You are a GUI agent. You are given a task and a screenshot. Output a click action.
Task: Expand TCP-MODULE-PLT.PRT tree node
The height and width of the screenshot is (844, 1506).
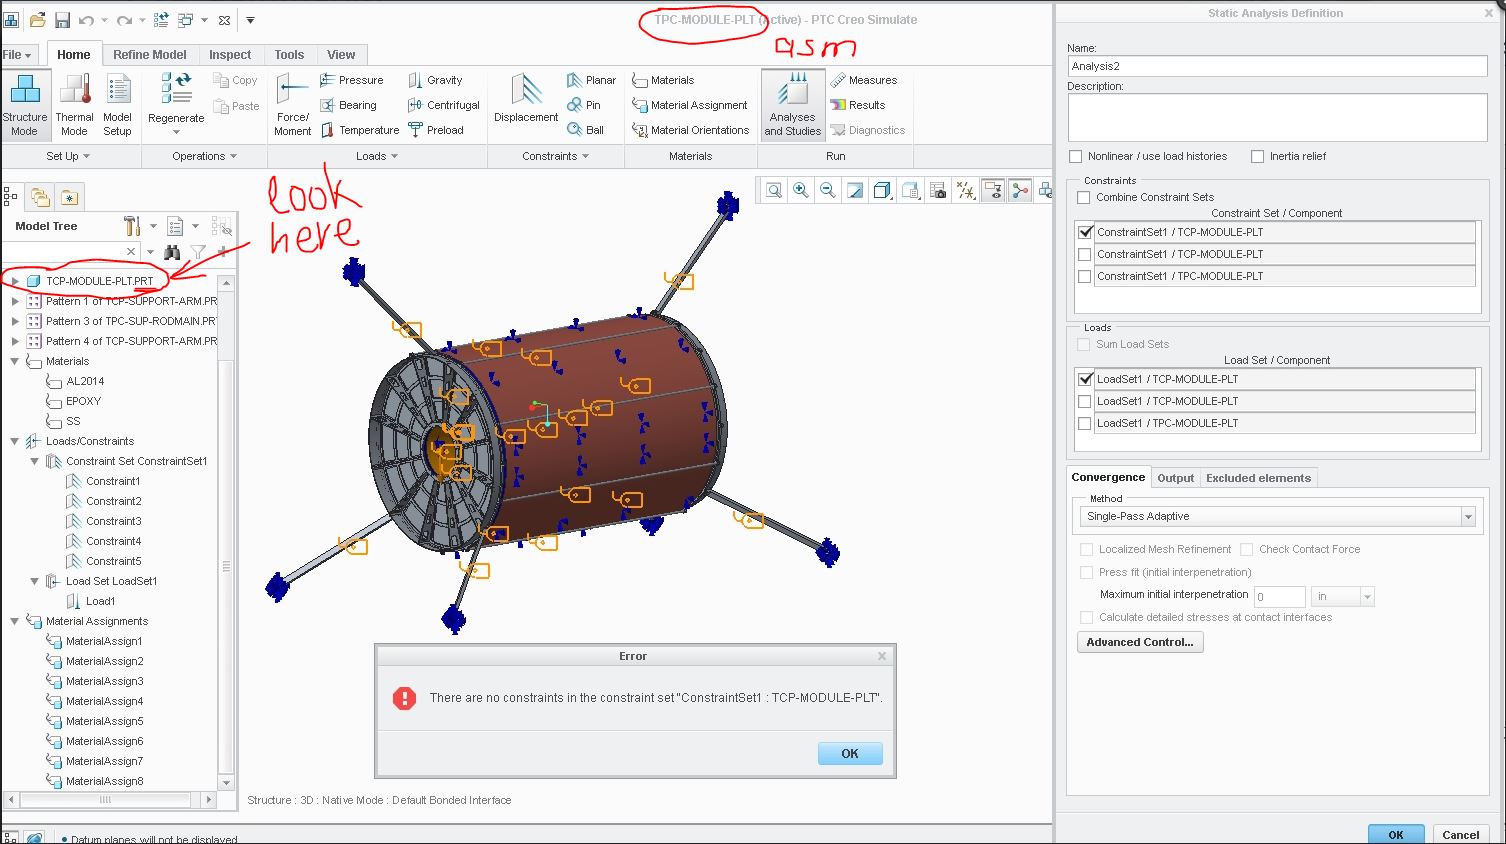point(15,281)
